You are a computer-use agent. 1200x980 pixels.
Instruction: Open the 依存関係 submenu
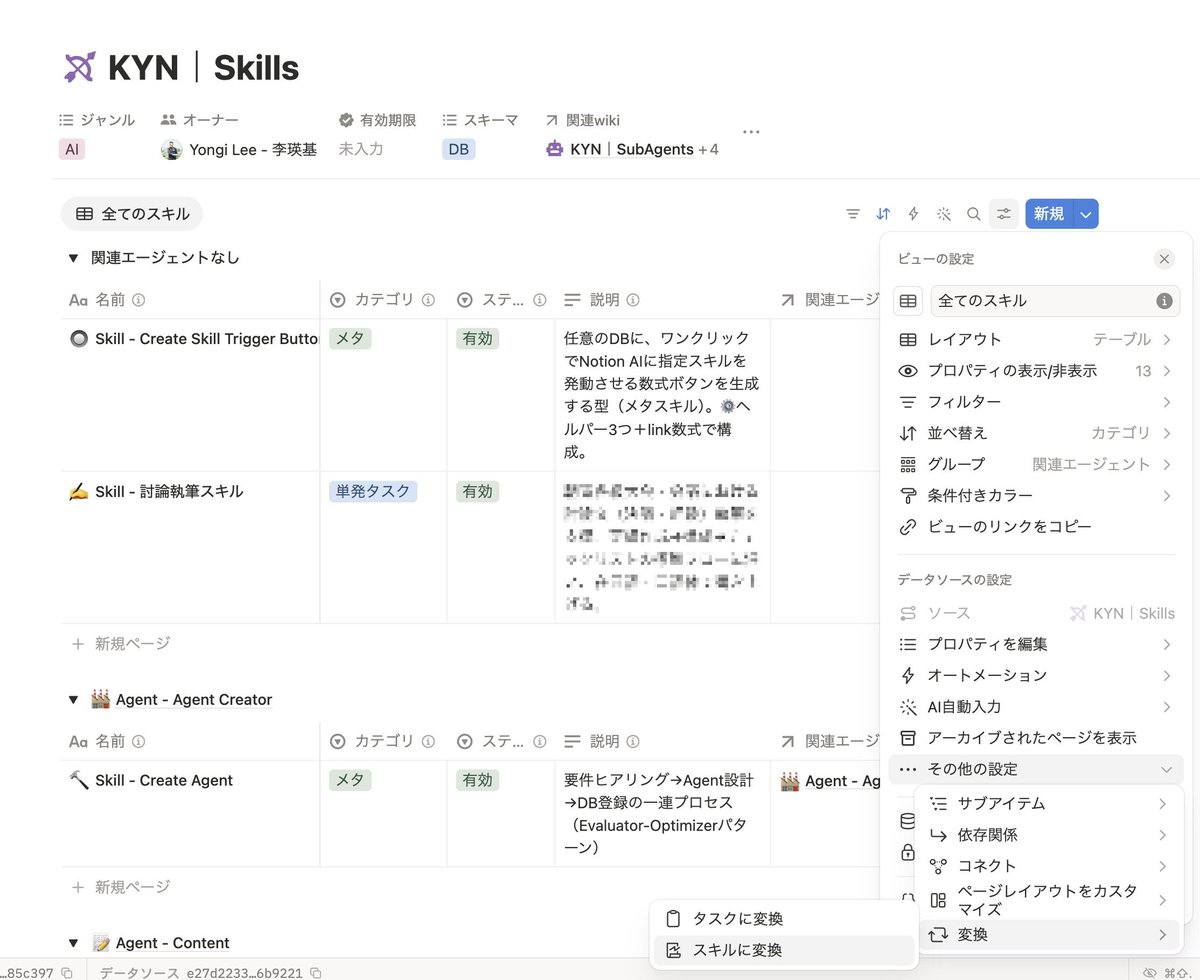click(x=1049, y=835)
